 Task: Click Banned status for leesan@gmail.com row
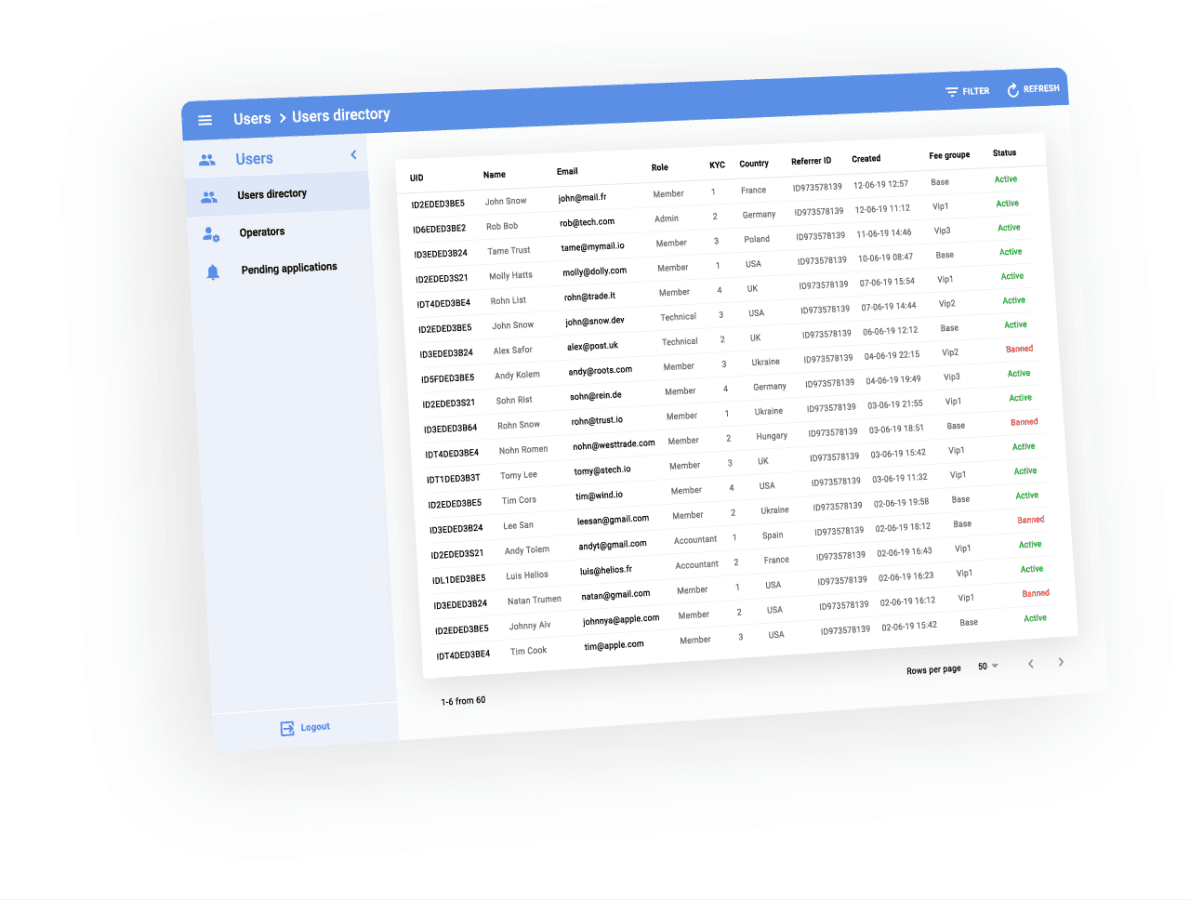point(1031,520)
